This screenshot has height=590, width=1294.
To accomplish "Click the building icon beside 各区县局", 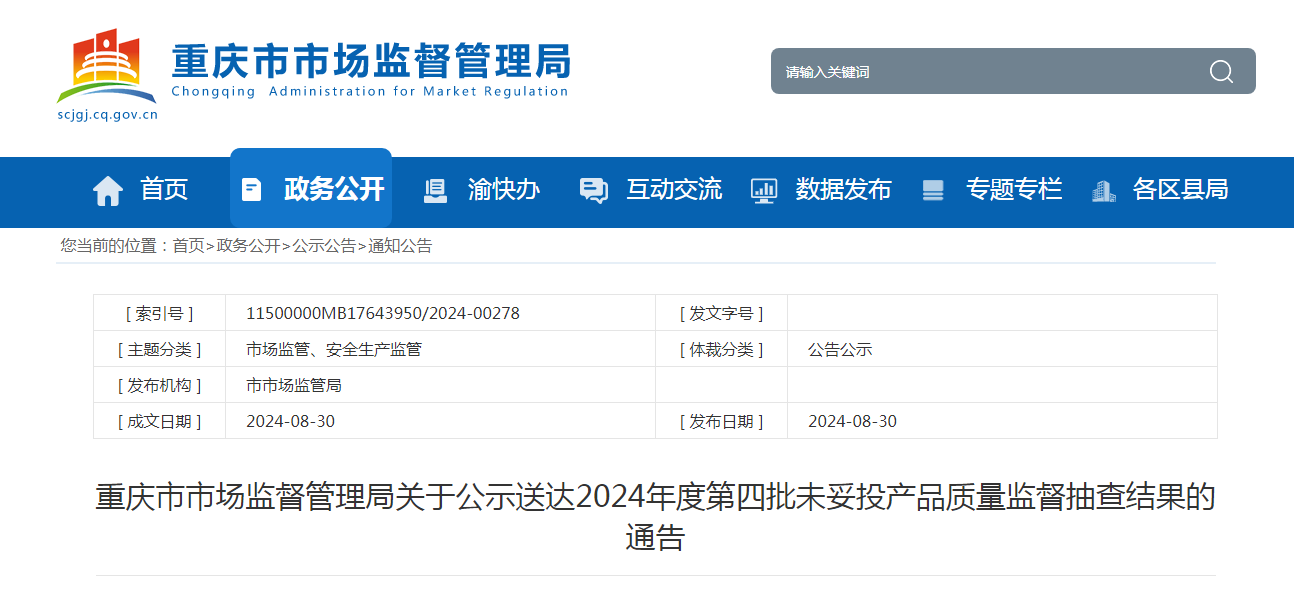I will 1103,190.
